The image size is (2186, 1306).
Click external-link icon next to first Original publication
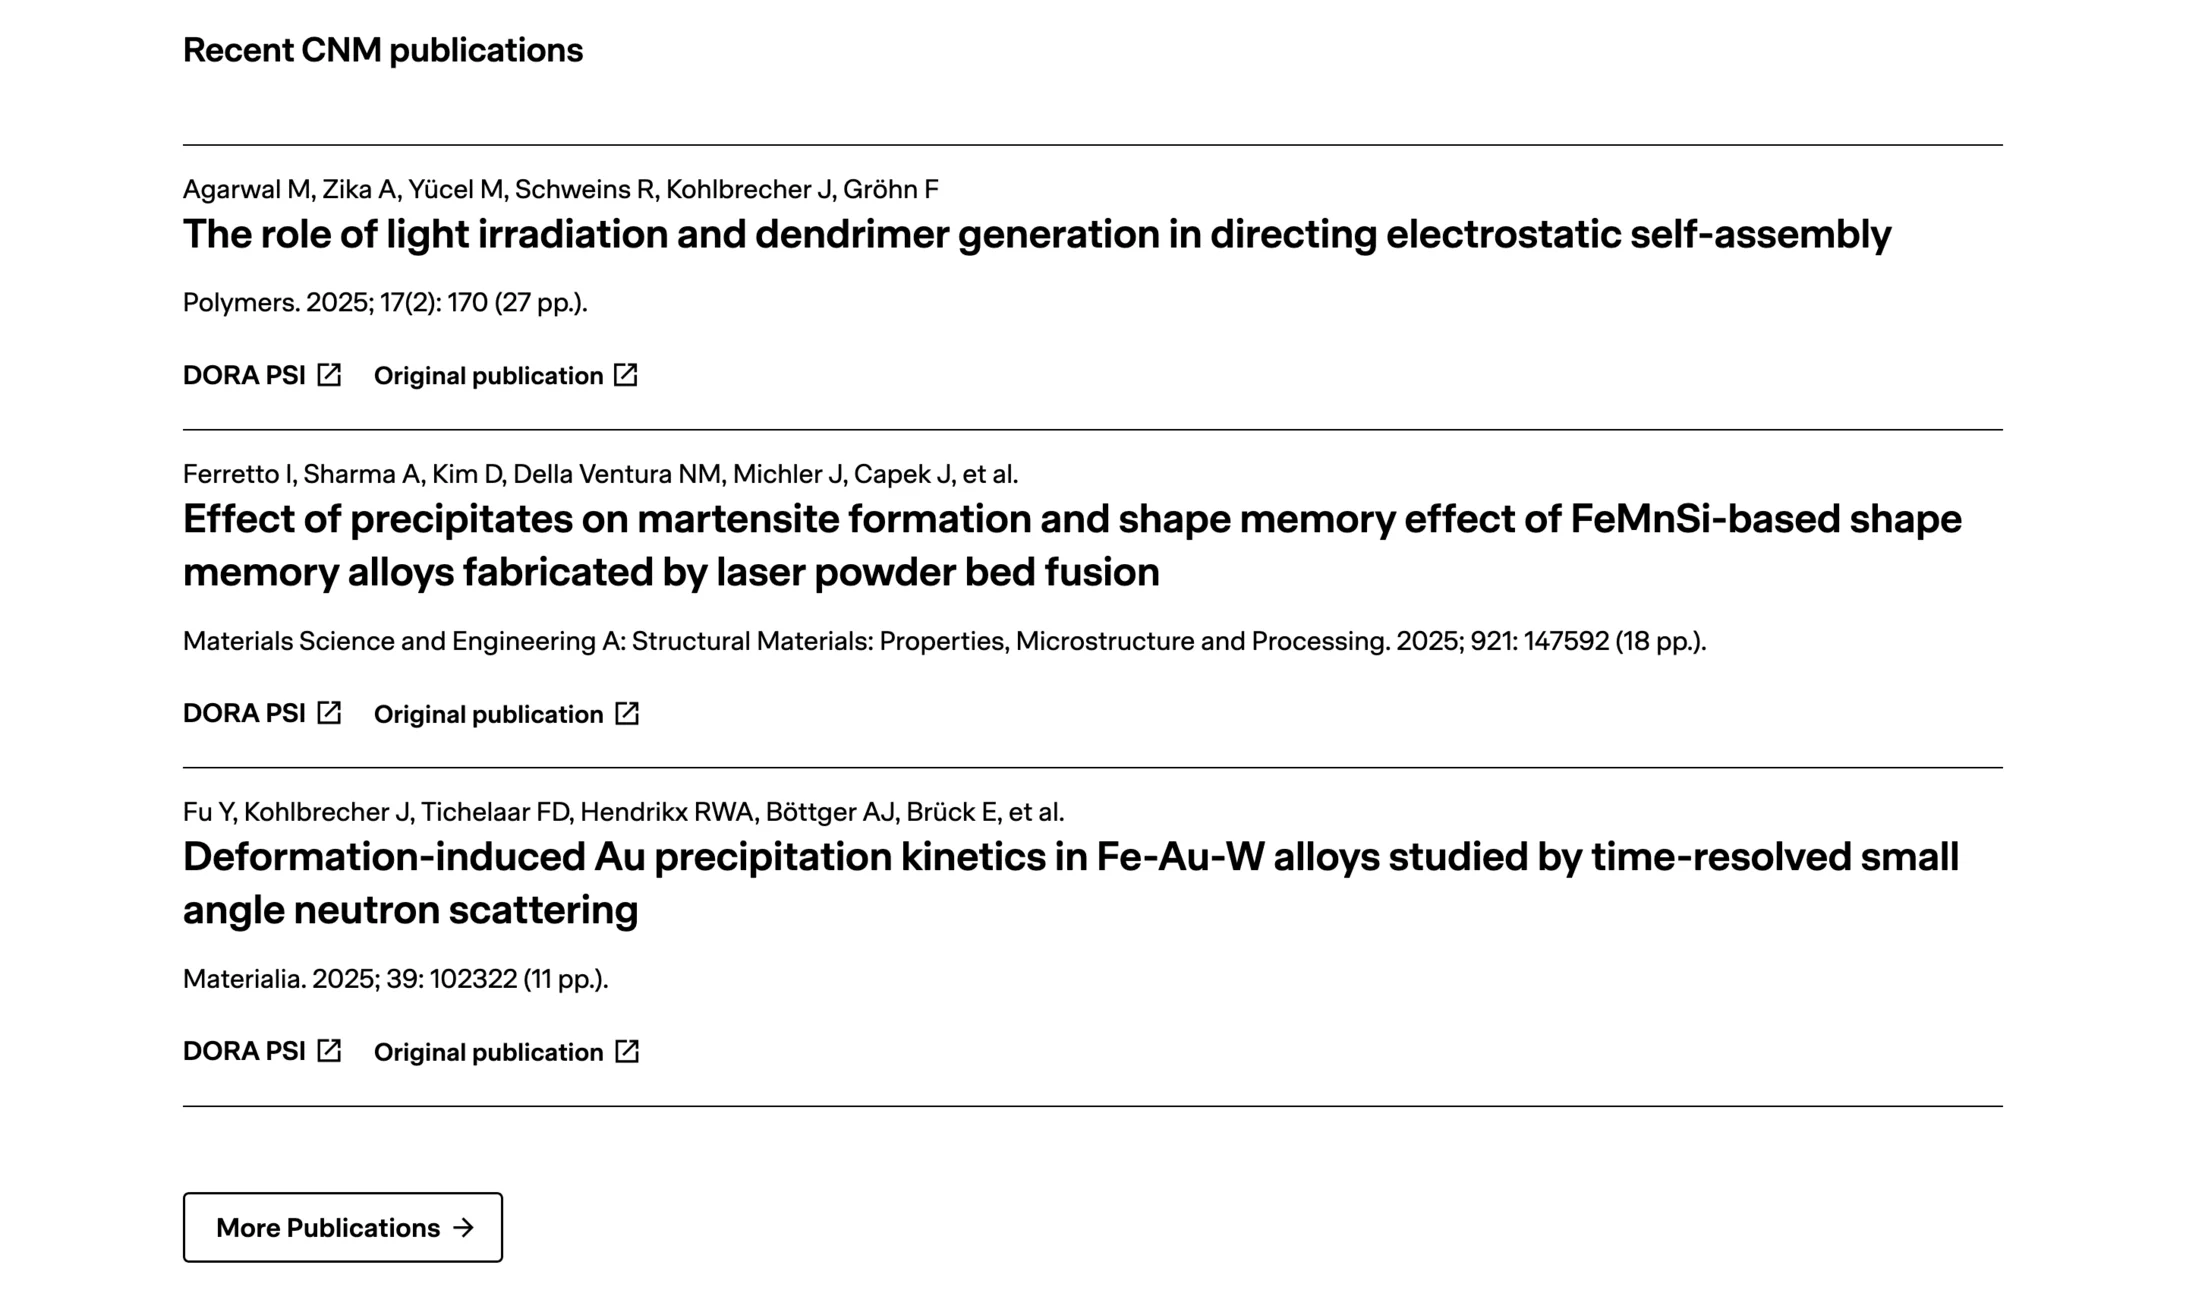626,375
